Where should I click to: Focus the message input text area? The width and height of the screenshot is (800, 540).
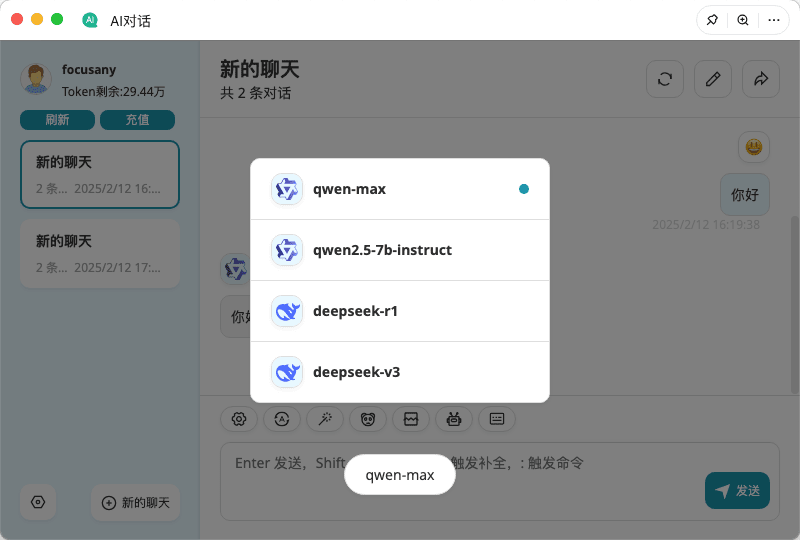tap(500, 481)
